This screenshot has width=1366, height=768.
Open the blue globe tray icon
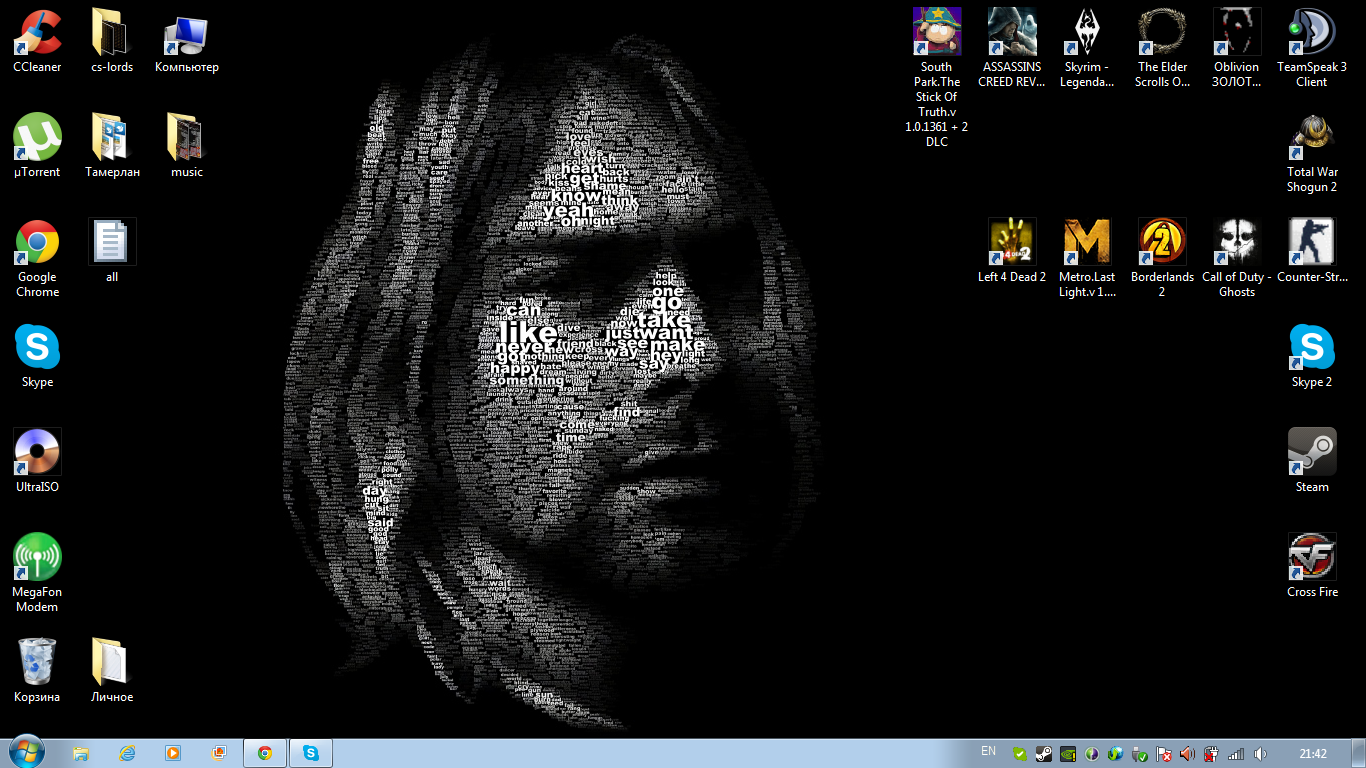1116,754
